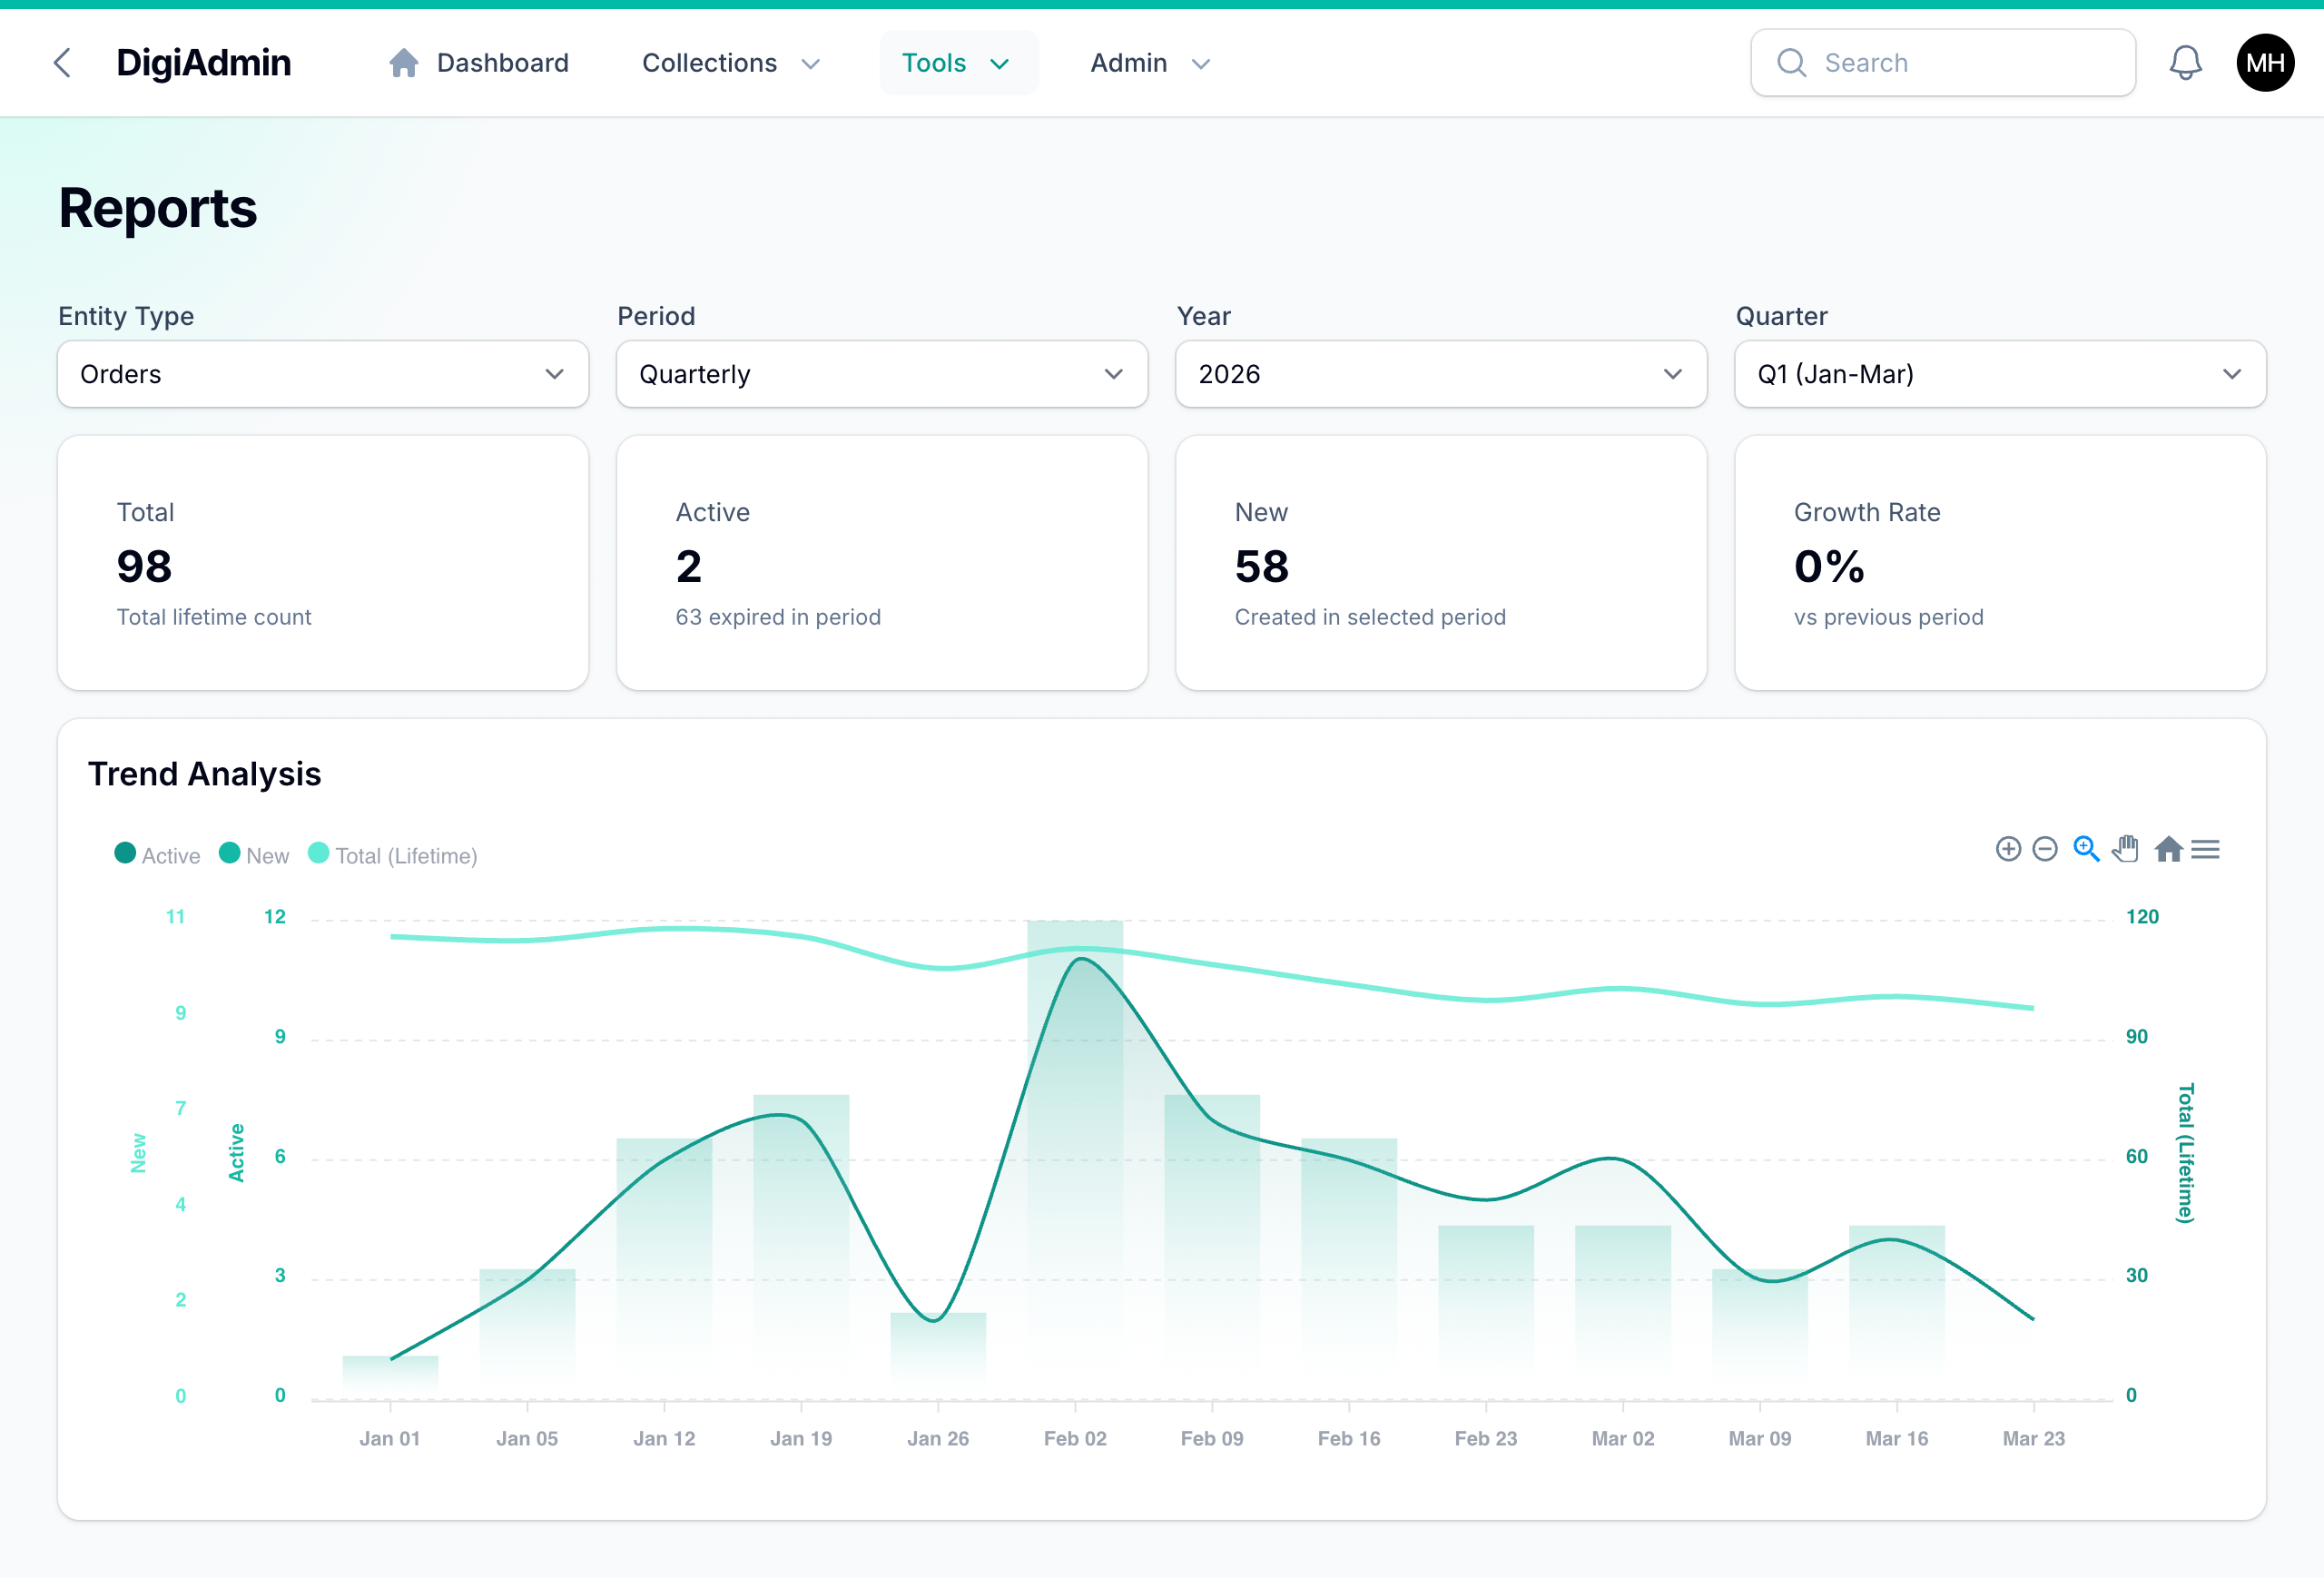Open the Collections menu

point(731,62)
